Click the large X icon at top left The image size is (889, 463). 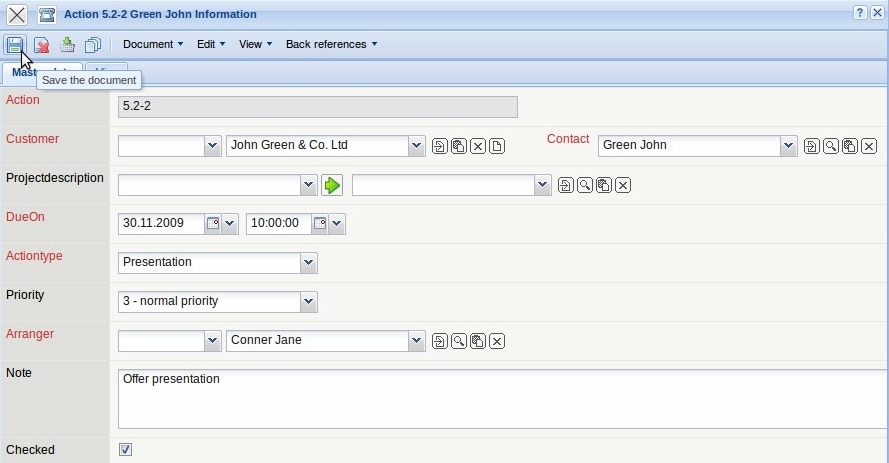tap(17, 15)
